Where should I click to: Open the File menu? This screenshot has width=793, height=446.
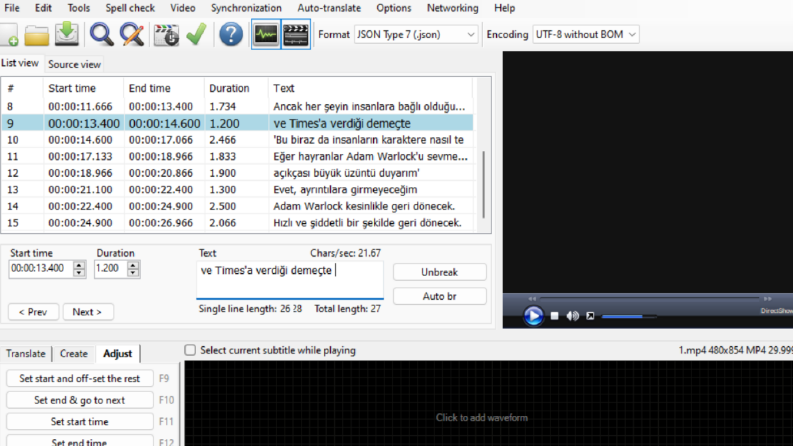coord(12,8)
